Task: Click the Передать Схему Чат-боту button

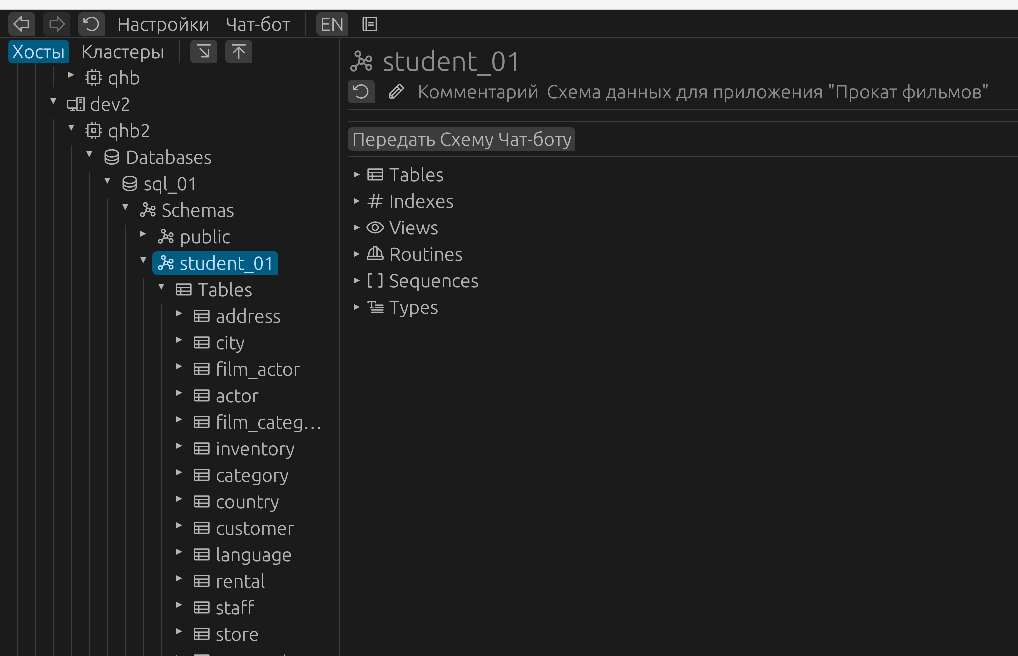Action: 462,140
